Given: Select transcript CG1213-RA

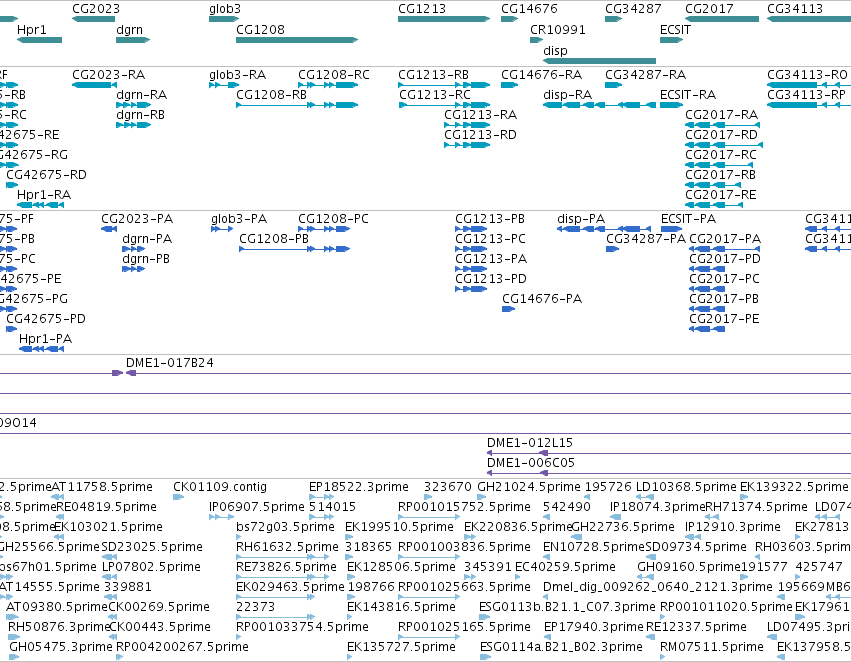Looking at the screenshot, I should point(467,125).
